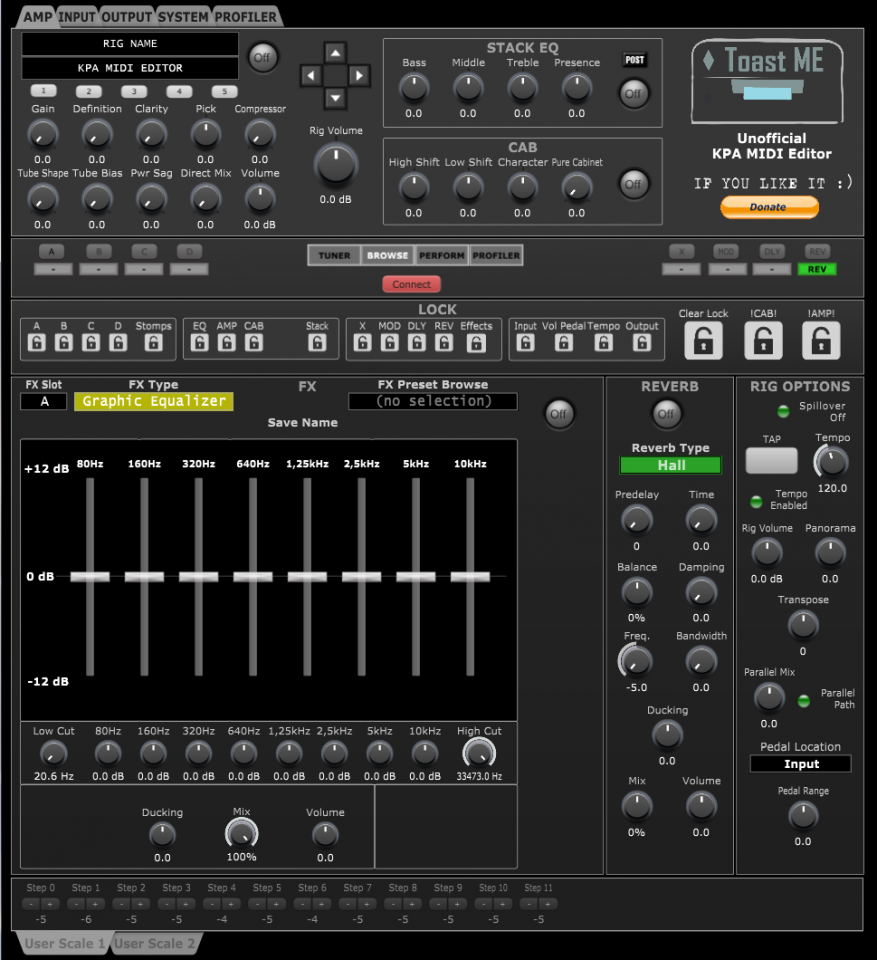
Task: Click the red Connect button
Action: [411, 284]
